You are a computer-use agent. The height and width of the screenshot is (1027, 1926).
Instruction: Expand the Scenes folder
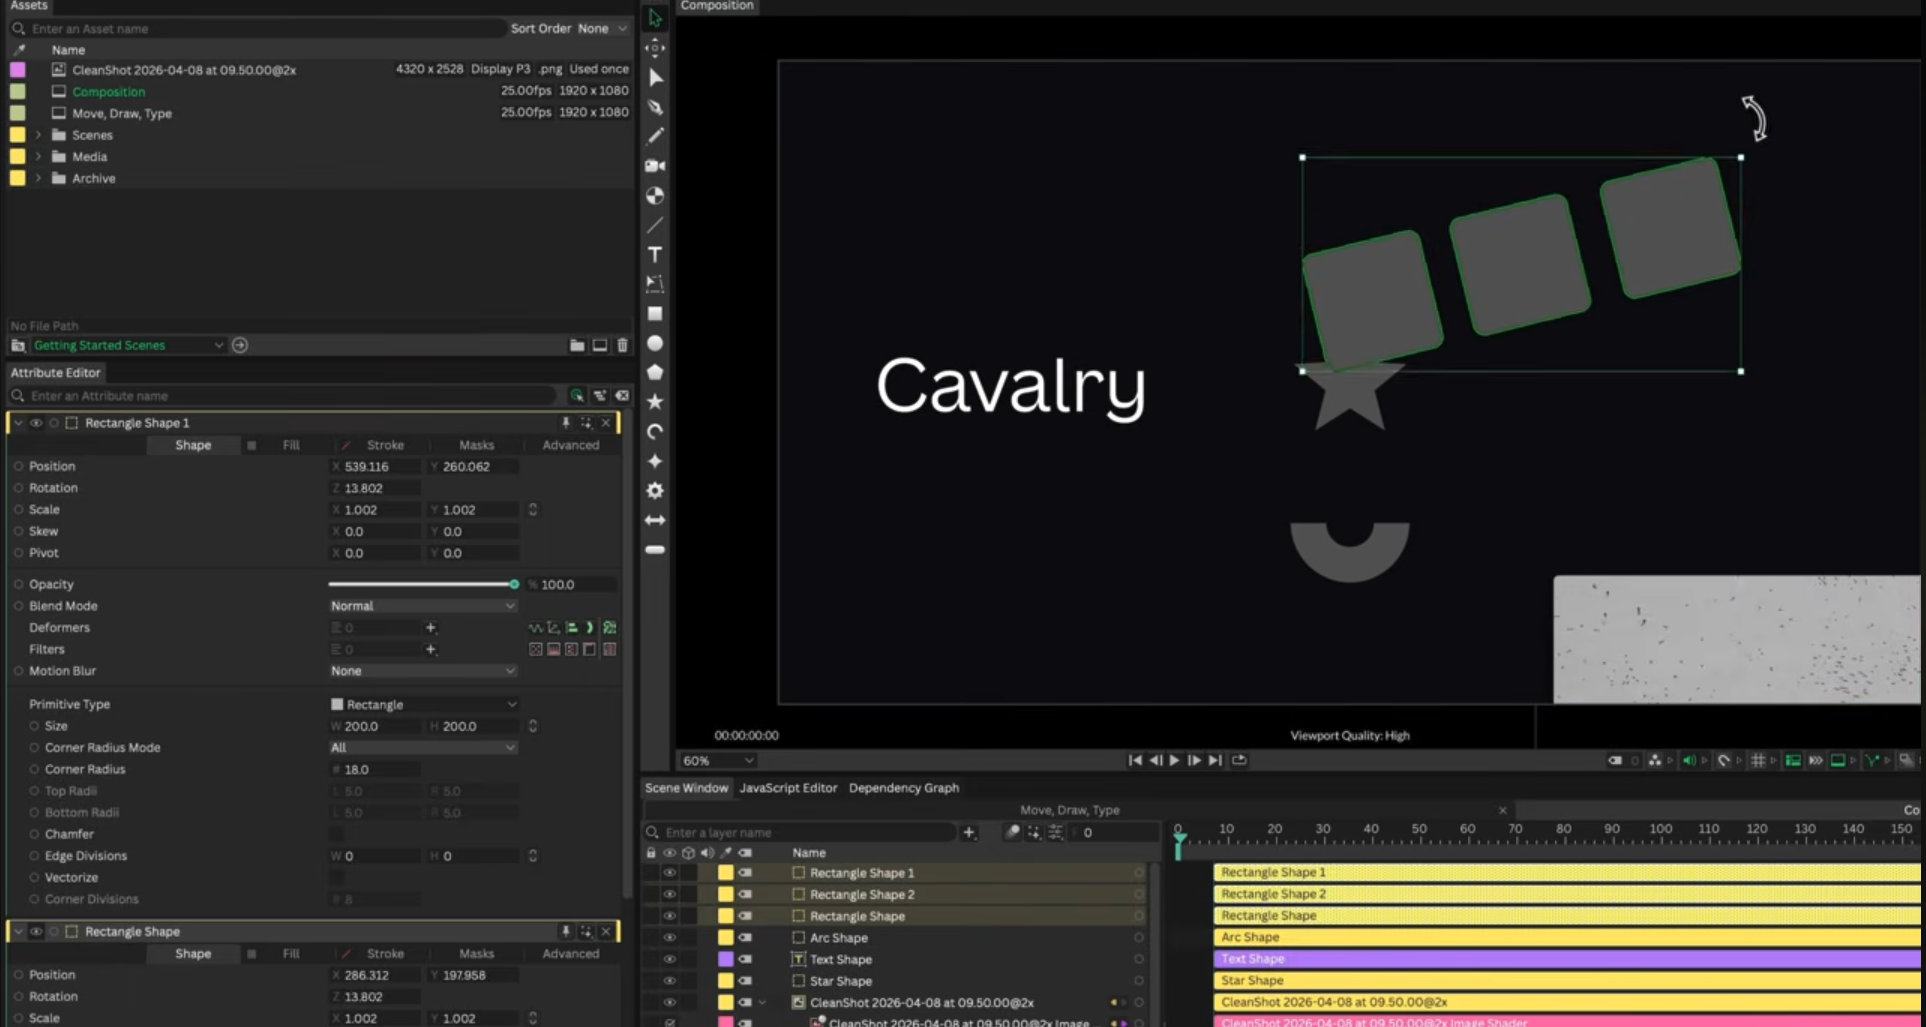[39, 135]
